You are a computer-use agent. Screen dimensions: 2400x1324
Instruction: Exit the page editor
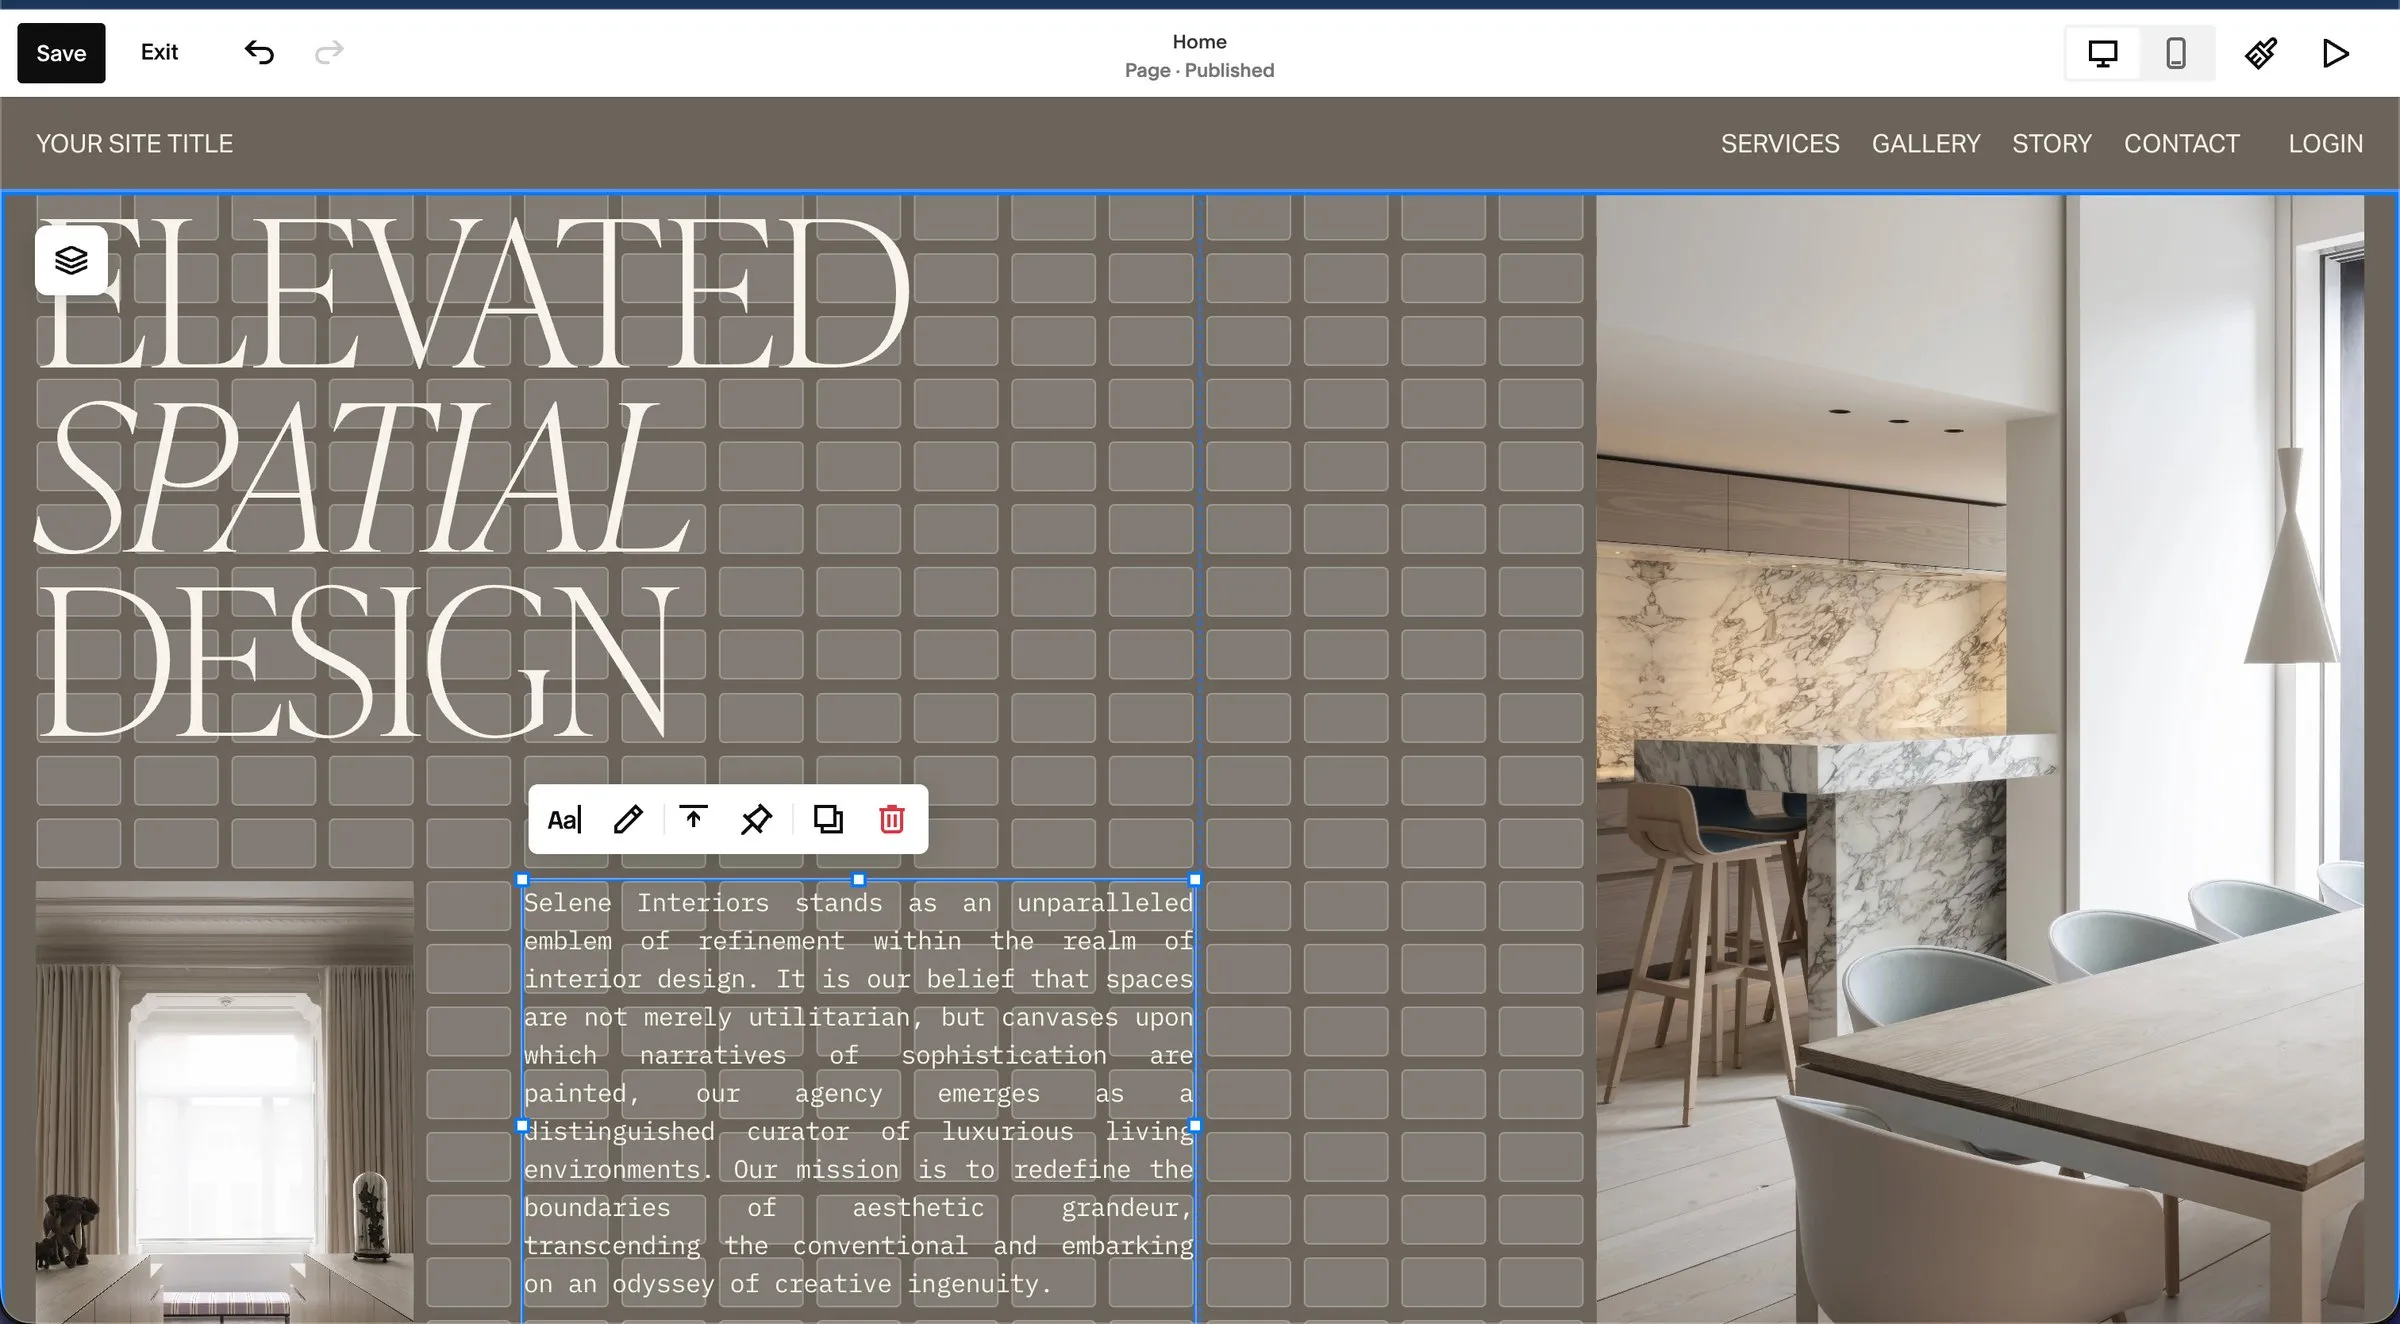[159, 52]
